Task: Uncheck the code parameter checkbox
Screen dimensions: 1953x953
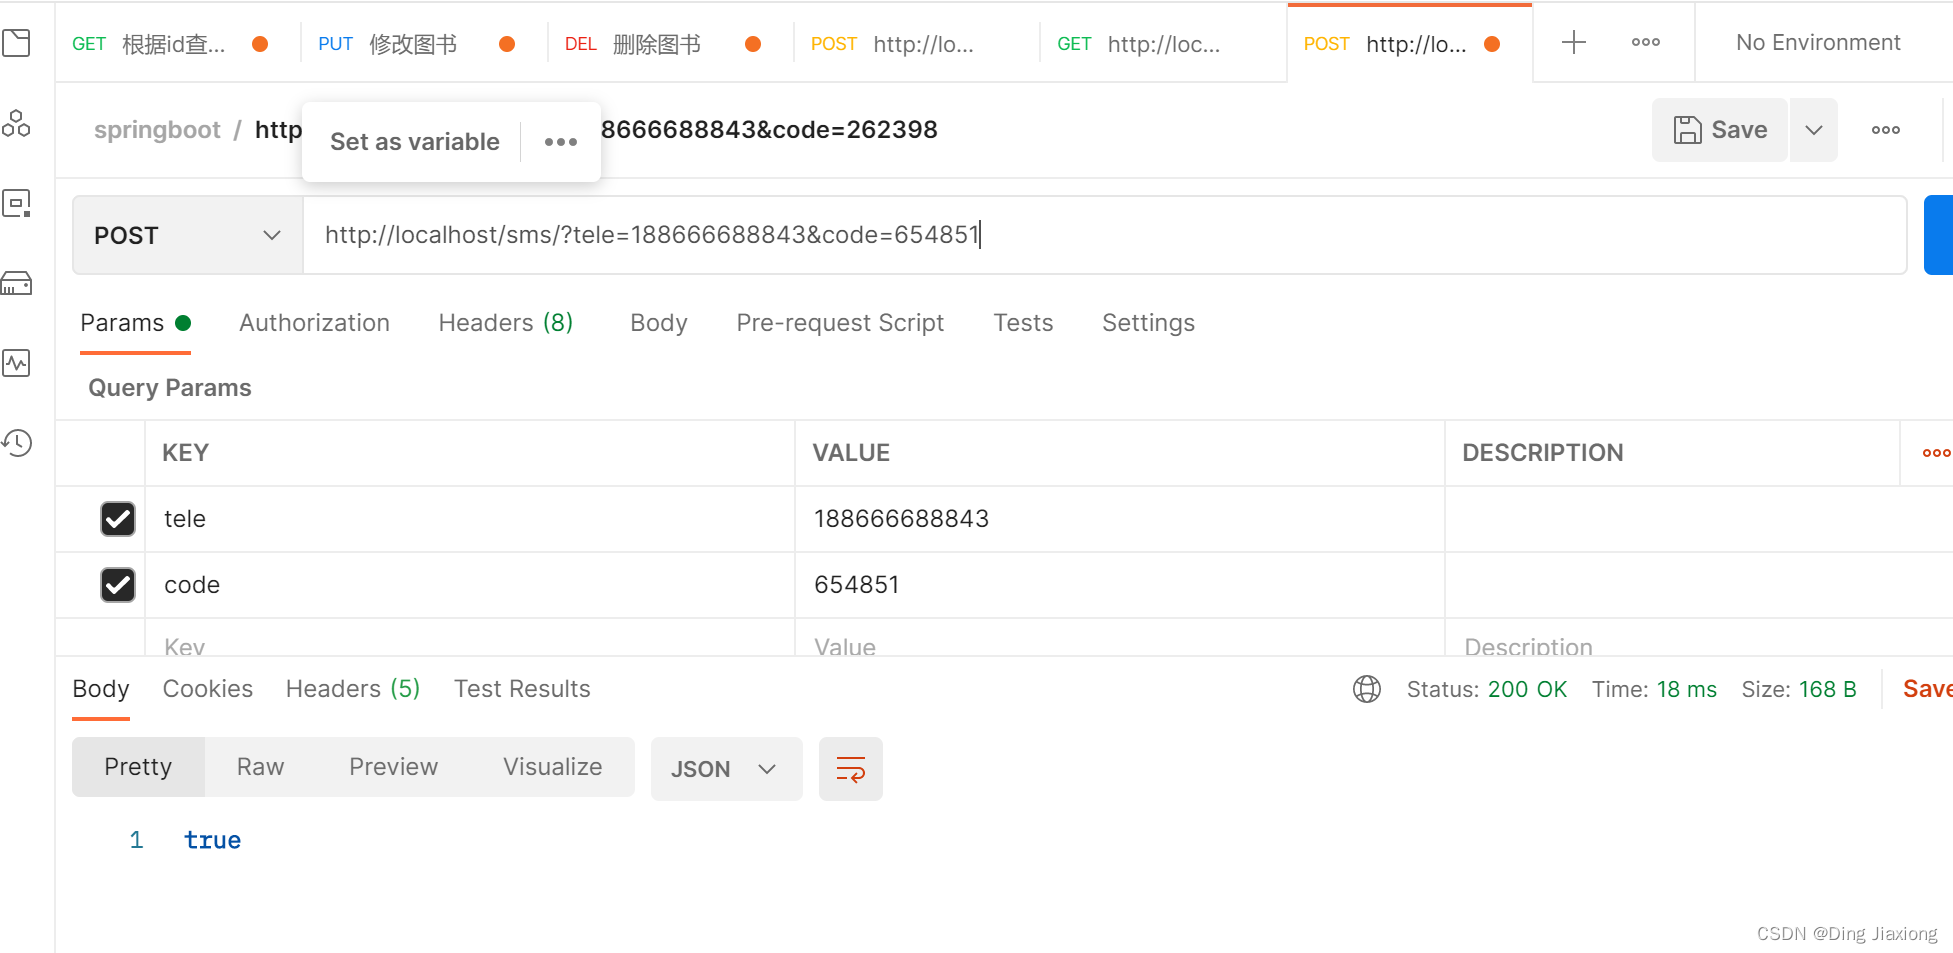Action: click(x=118, y=585)
